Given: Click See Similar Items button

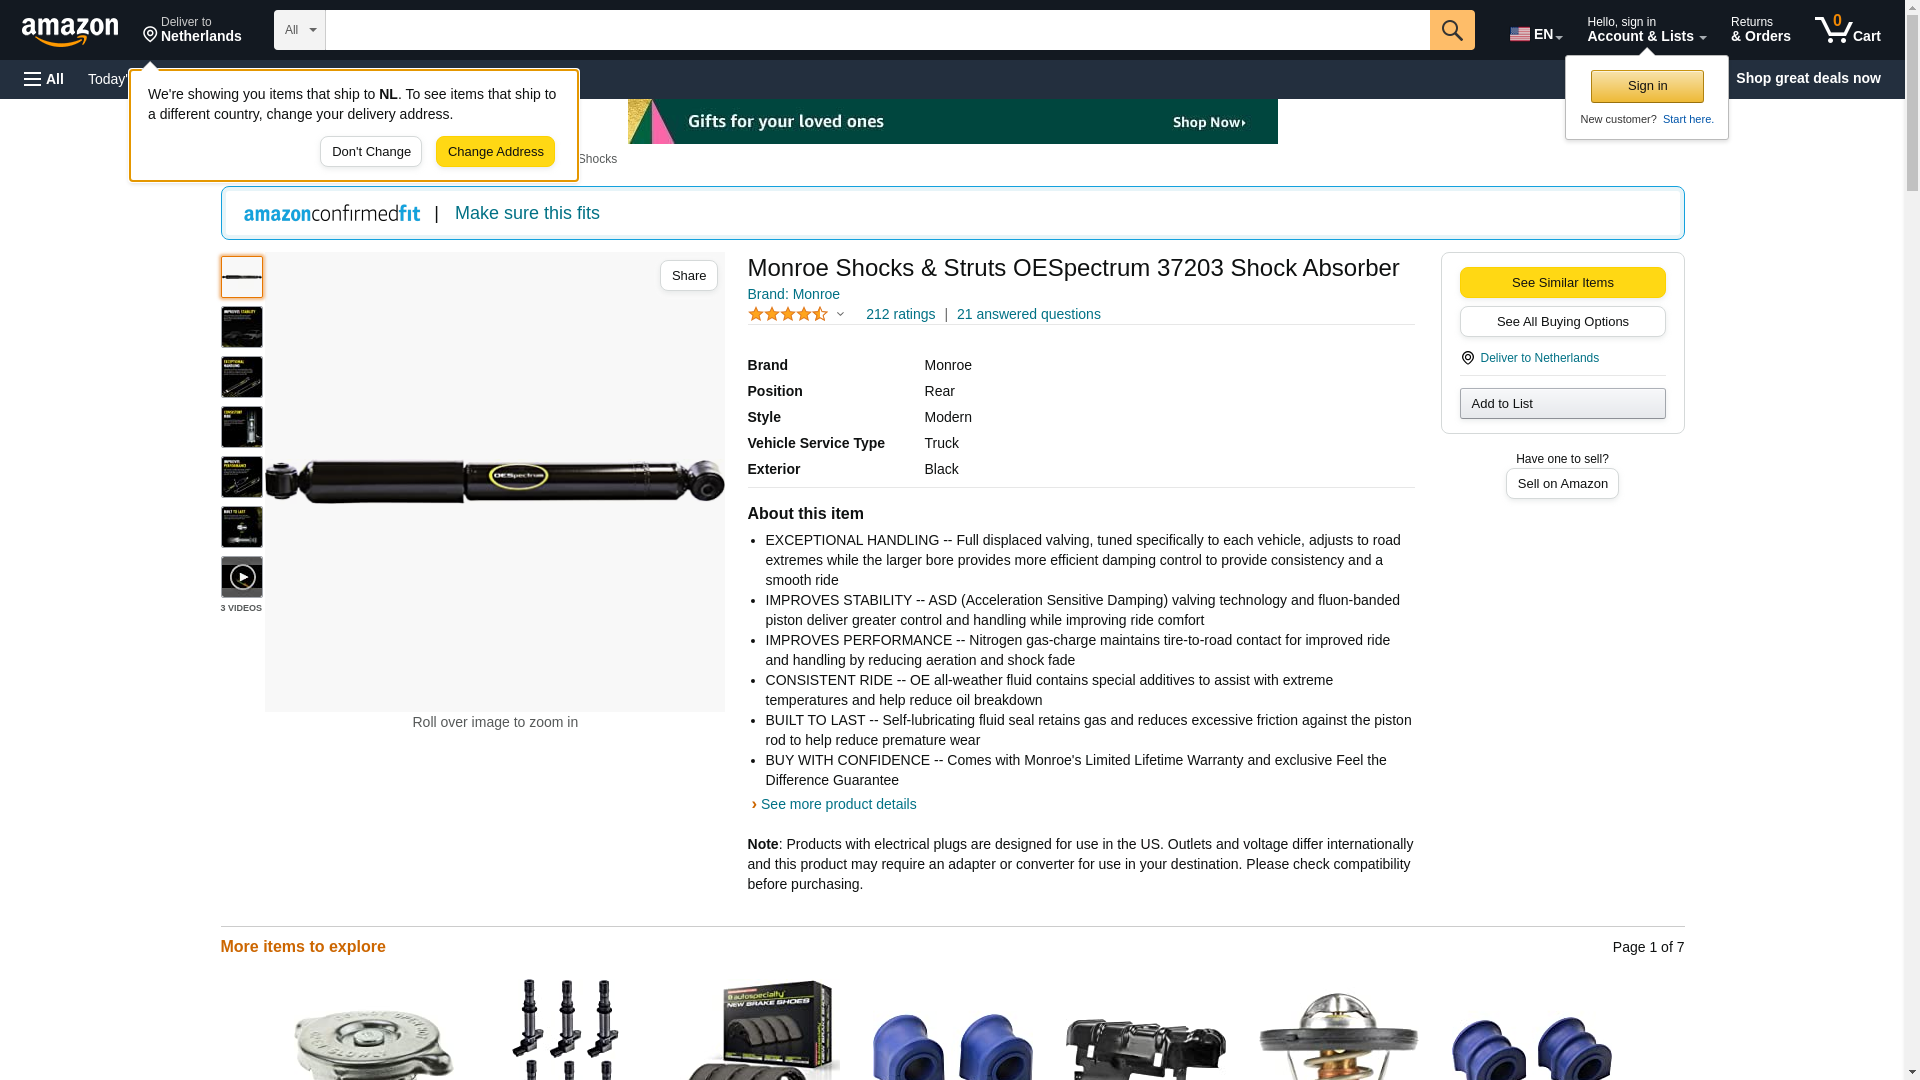Looking at the screenshot, I should pos(1562,282).
